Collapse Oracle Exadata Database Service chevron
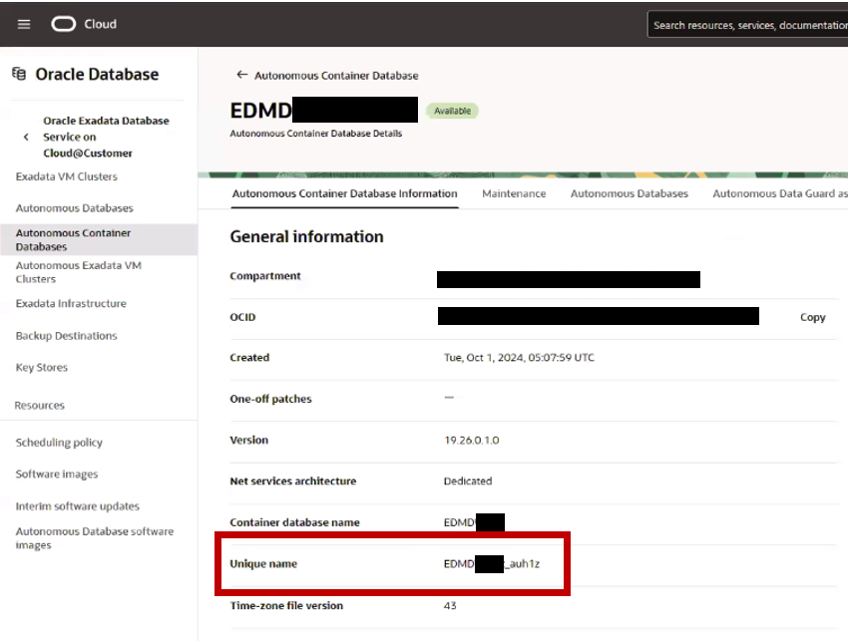Image resolution: width=848 pixels, height=642 pixels. click(26, 137)
